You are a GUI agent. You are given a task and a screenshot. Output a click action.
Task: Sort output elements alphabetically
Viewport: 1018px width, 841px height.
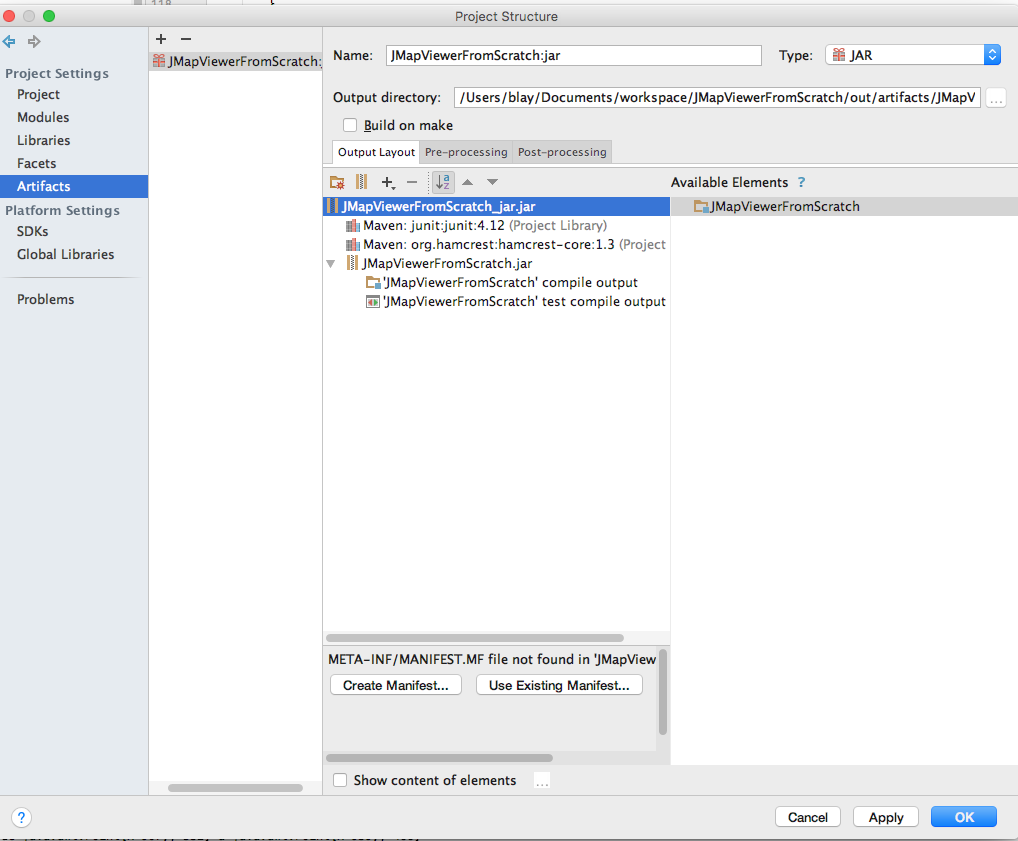click(442, 182)
